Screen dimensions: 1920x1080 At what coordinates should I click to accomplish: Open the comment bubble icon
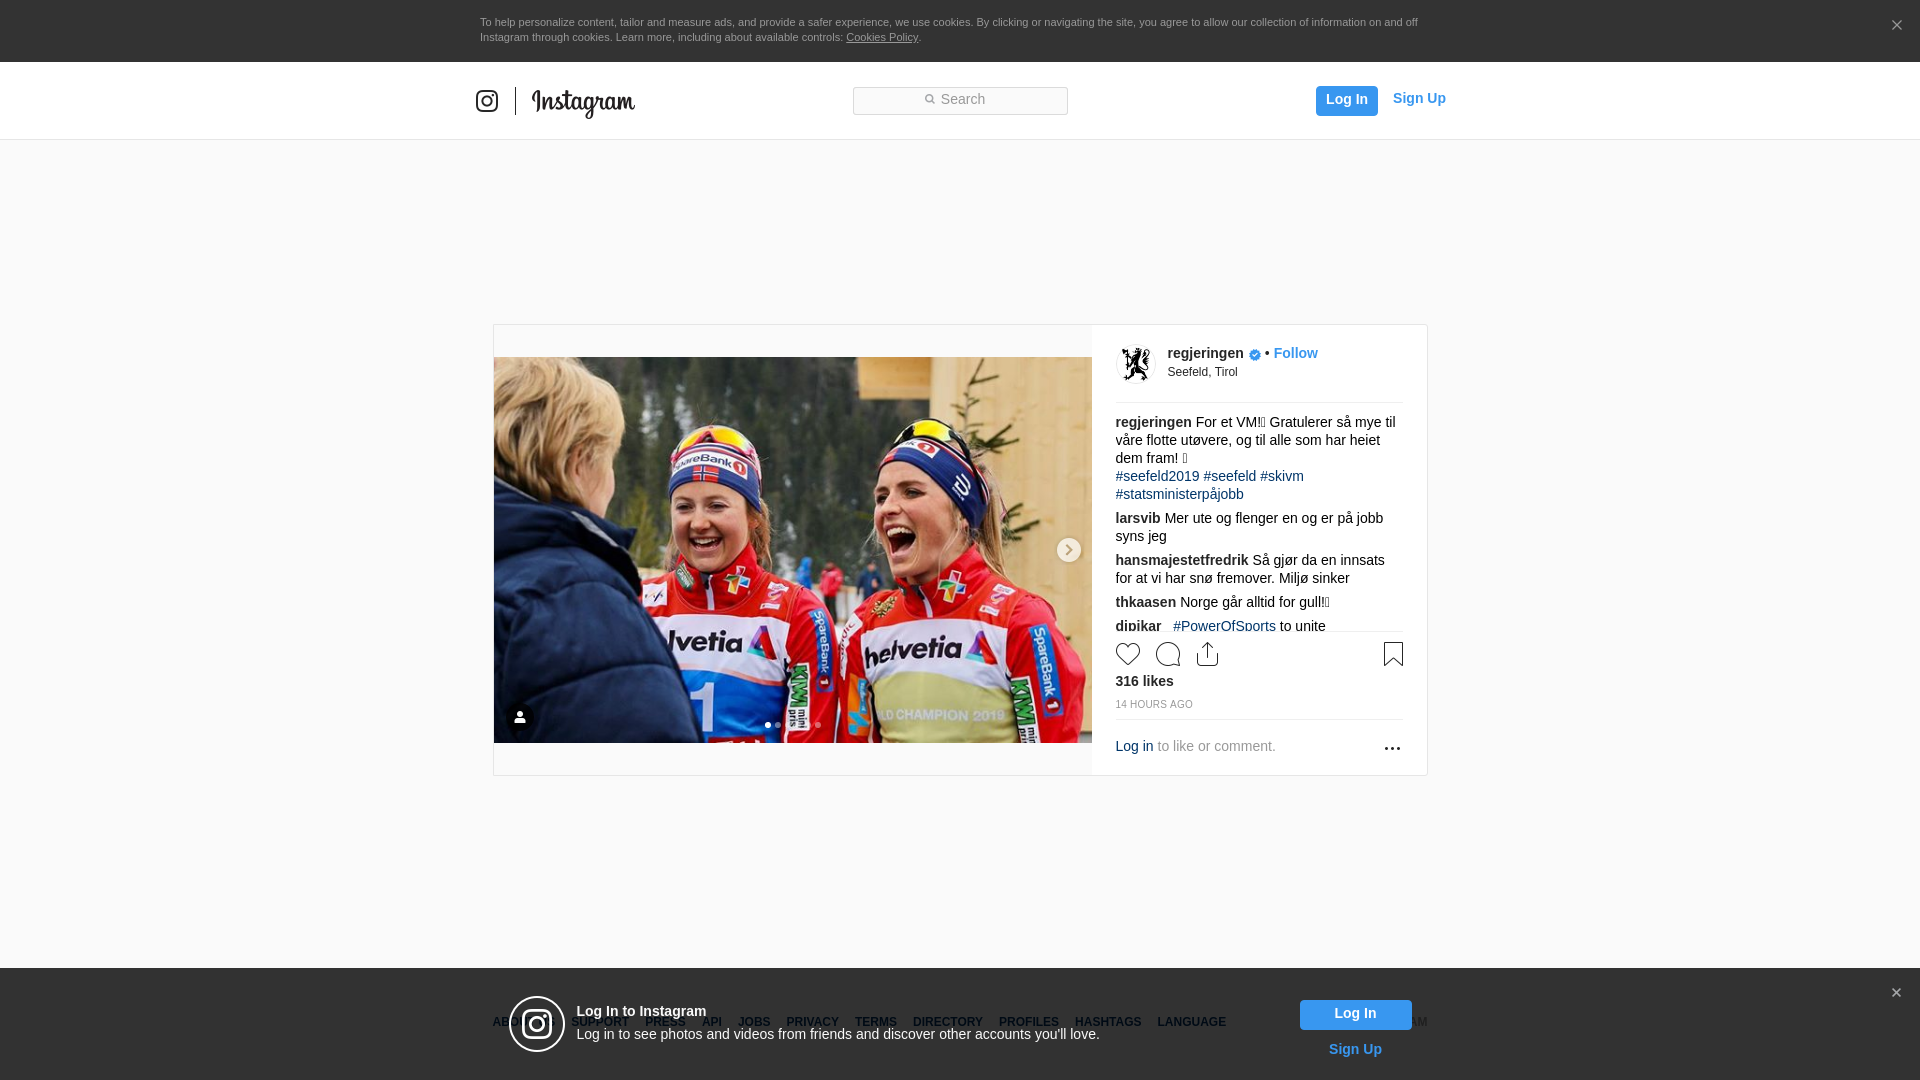(x=1167, y=654)
